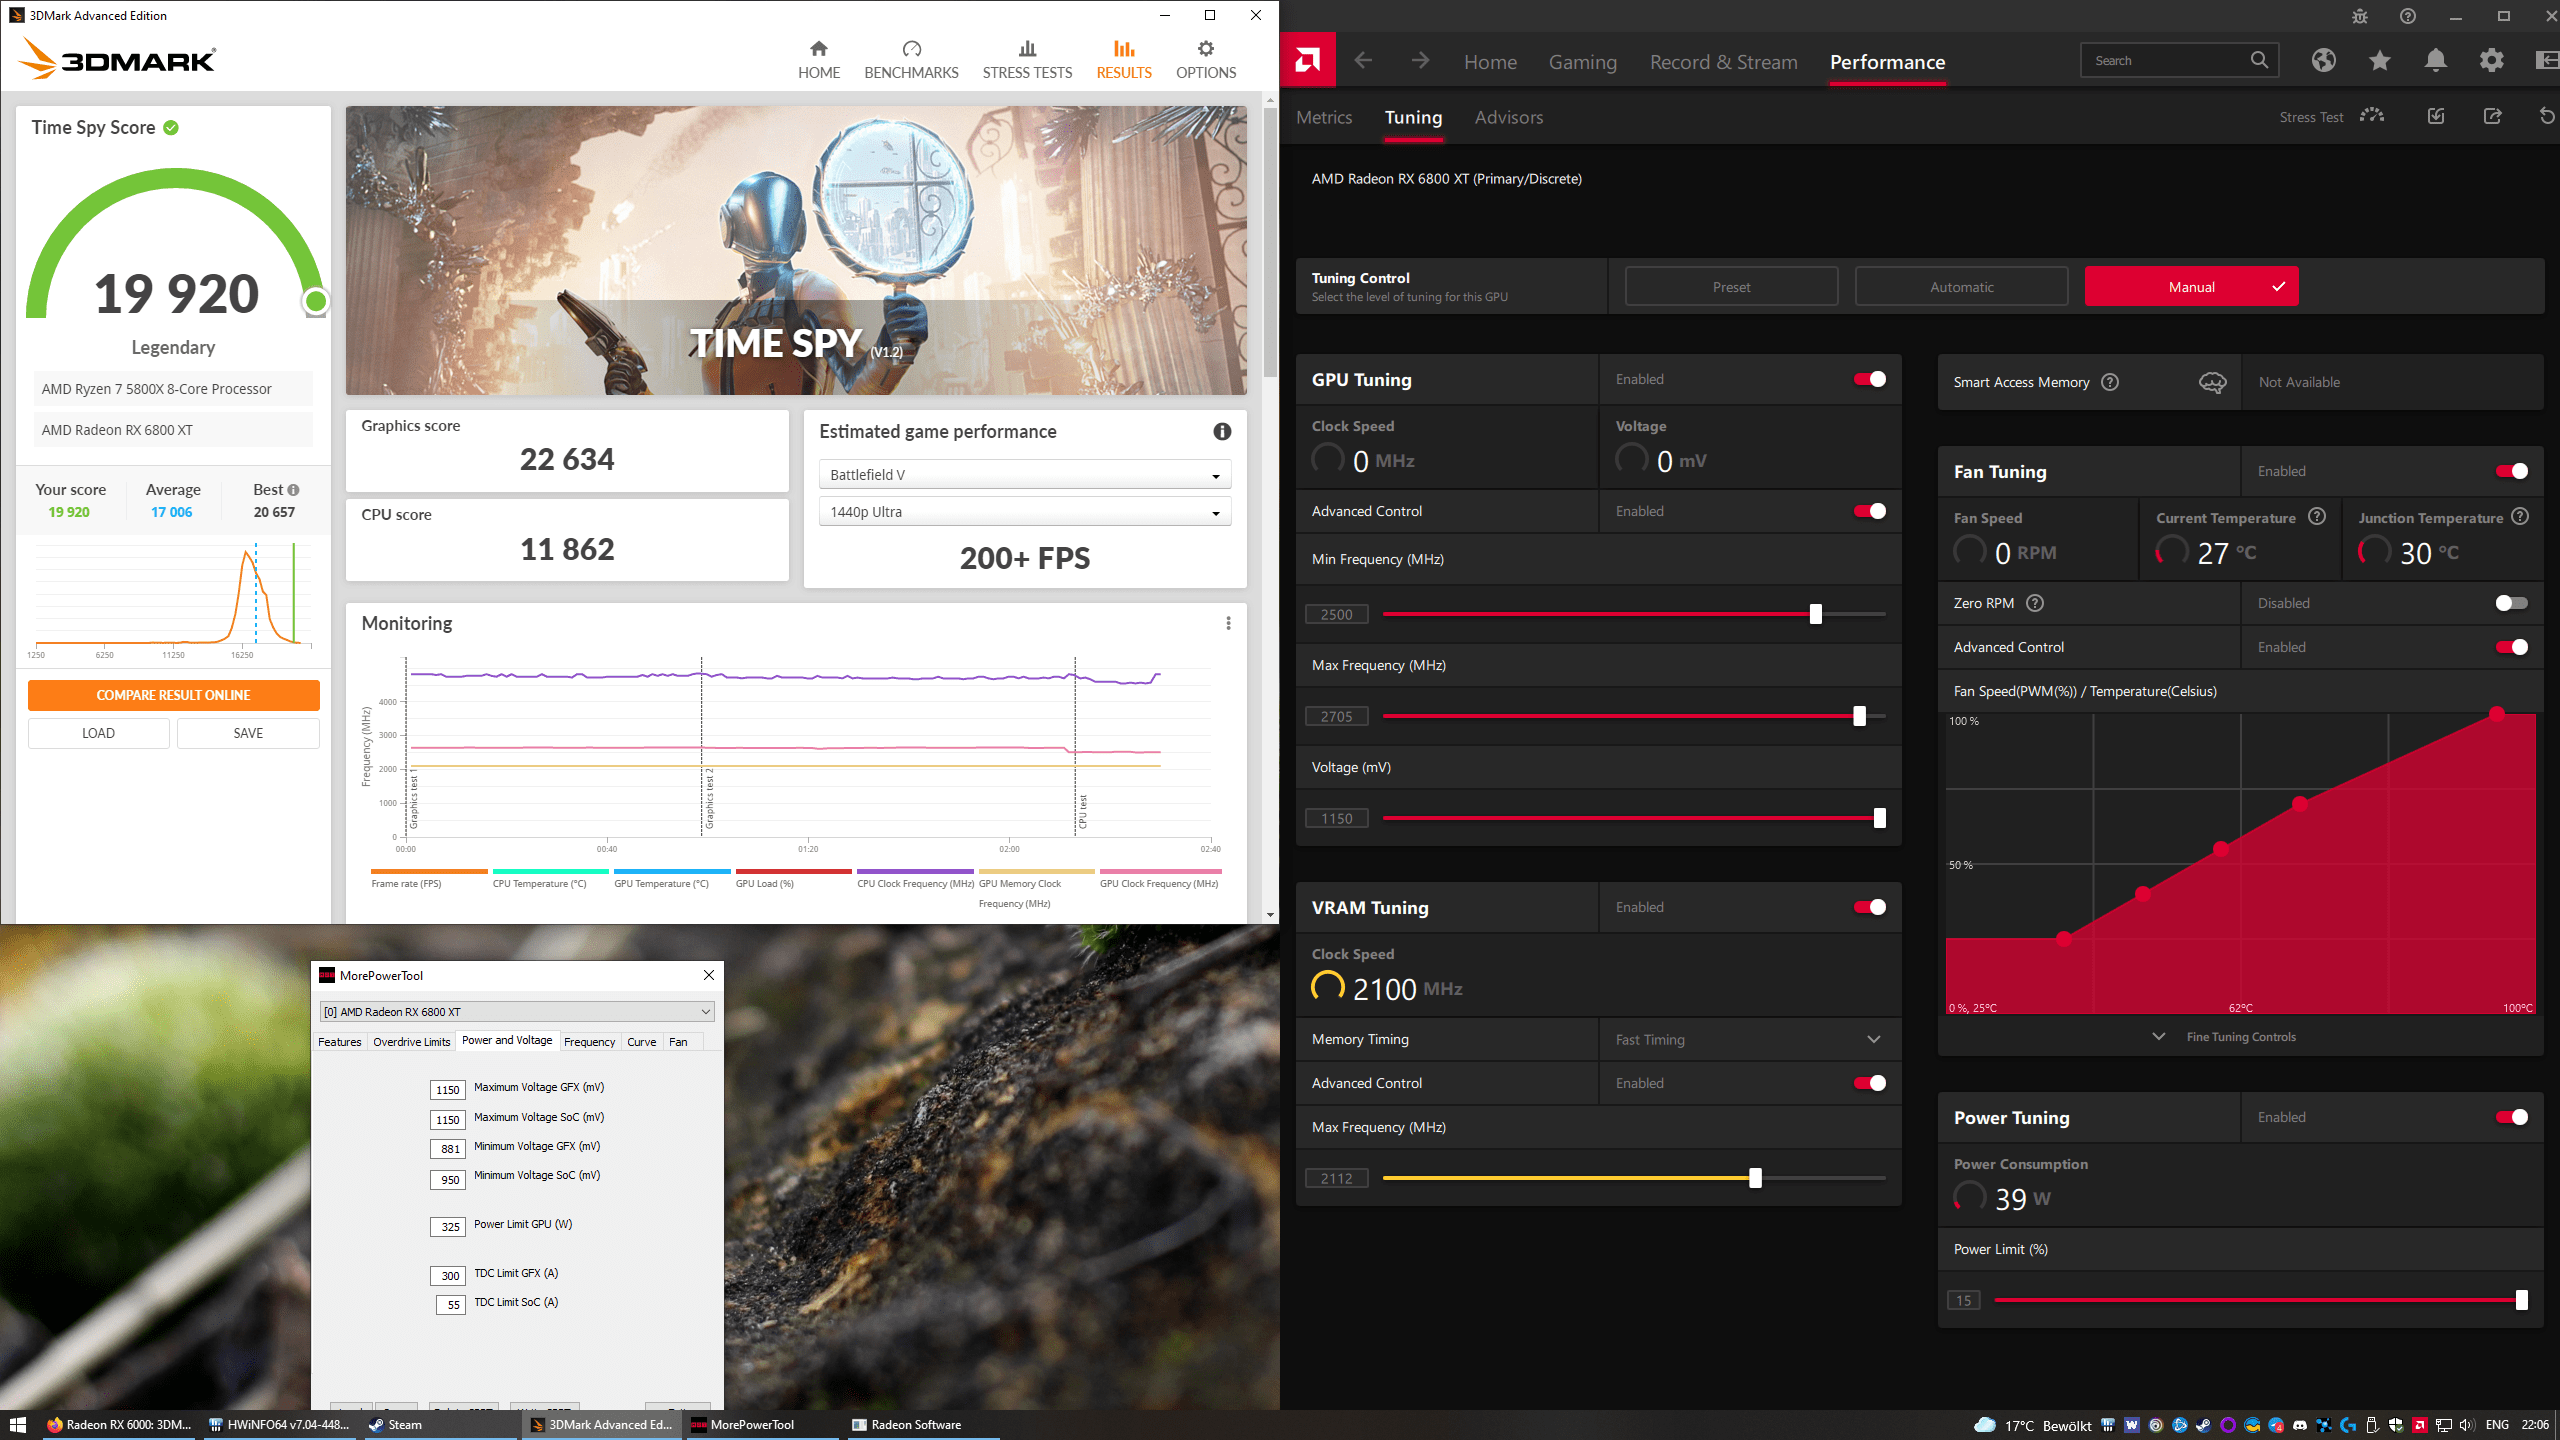Turn off the VRAM Tuning toggle
The width and height of the screenshot is (2560, 1440).
click(1869, 907)
